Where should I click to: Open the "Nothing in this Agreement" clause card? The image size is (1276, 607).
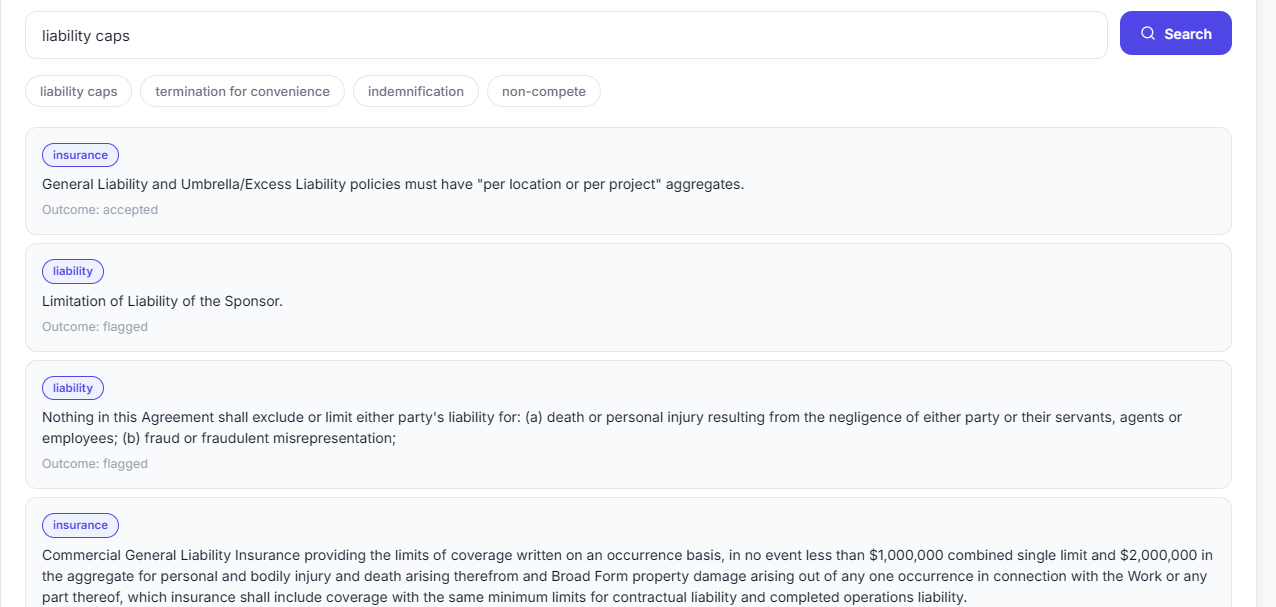coord(628,425)
